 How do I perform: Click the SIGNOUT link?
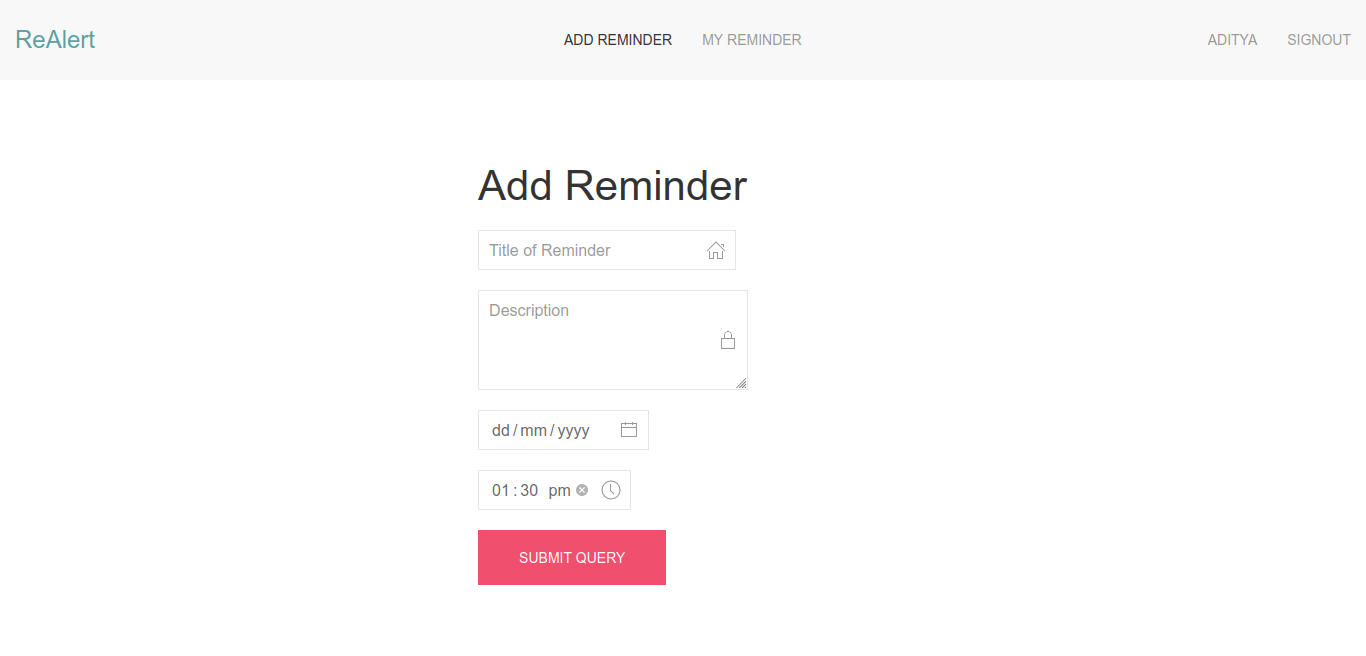click(x=1318, y=40)
